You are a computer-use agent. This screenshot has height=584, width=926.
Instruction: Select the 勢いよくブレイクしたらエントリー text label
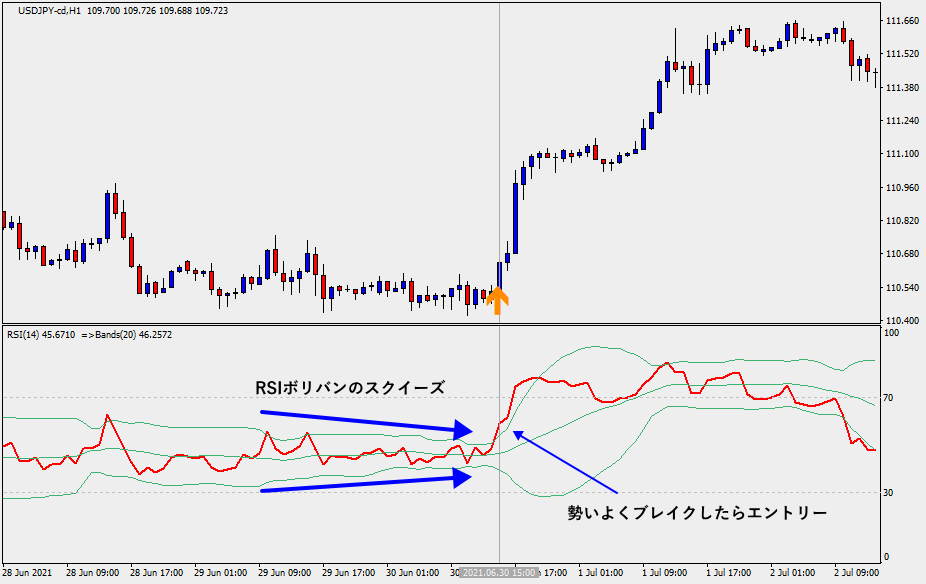click(697, 513)
